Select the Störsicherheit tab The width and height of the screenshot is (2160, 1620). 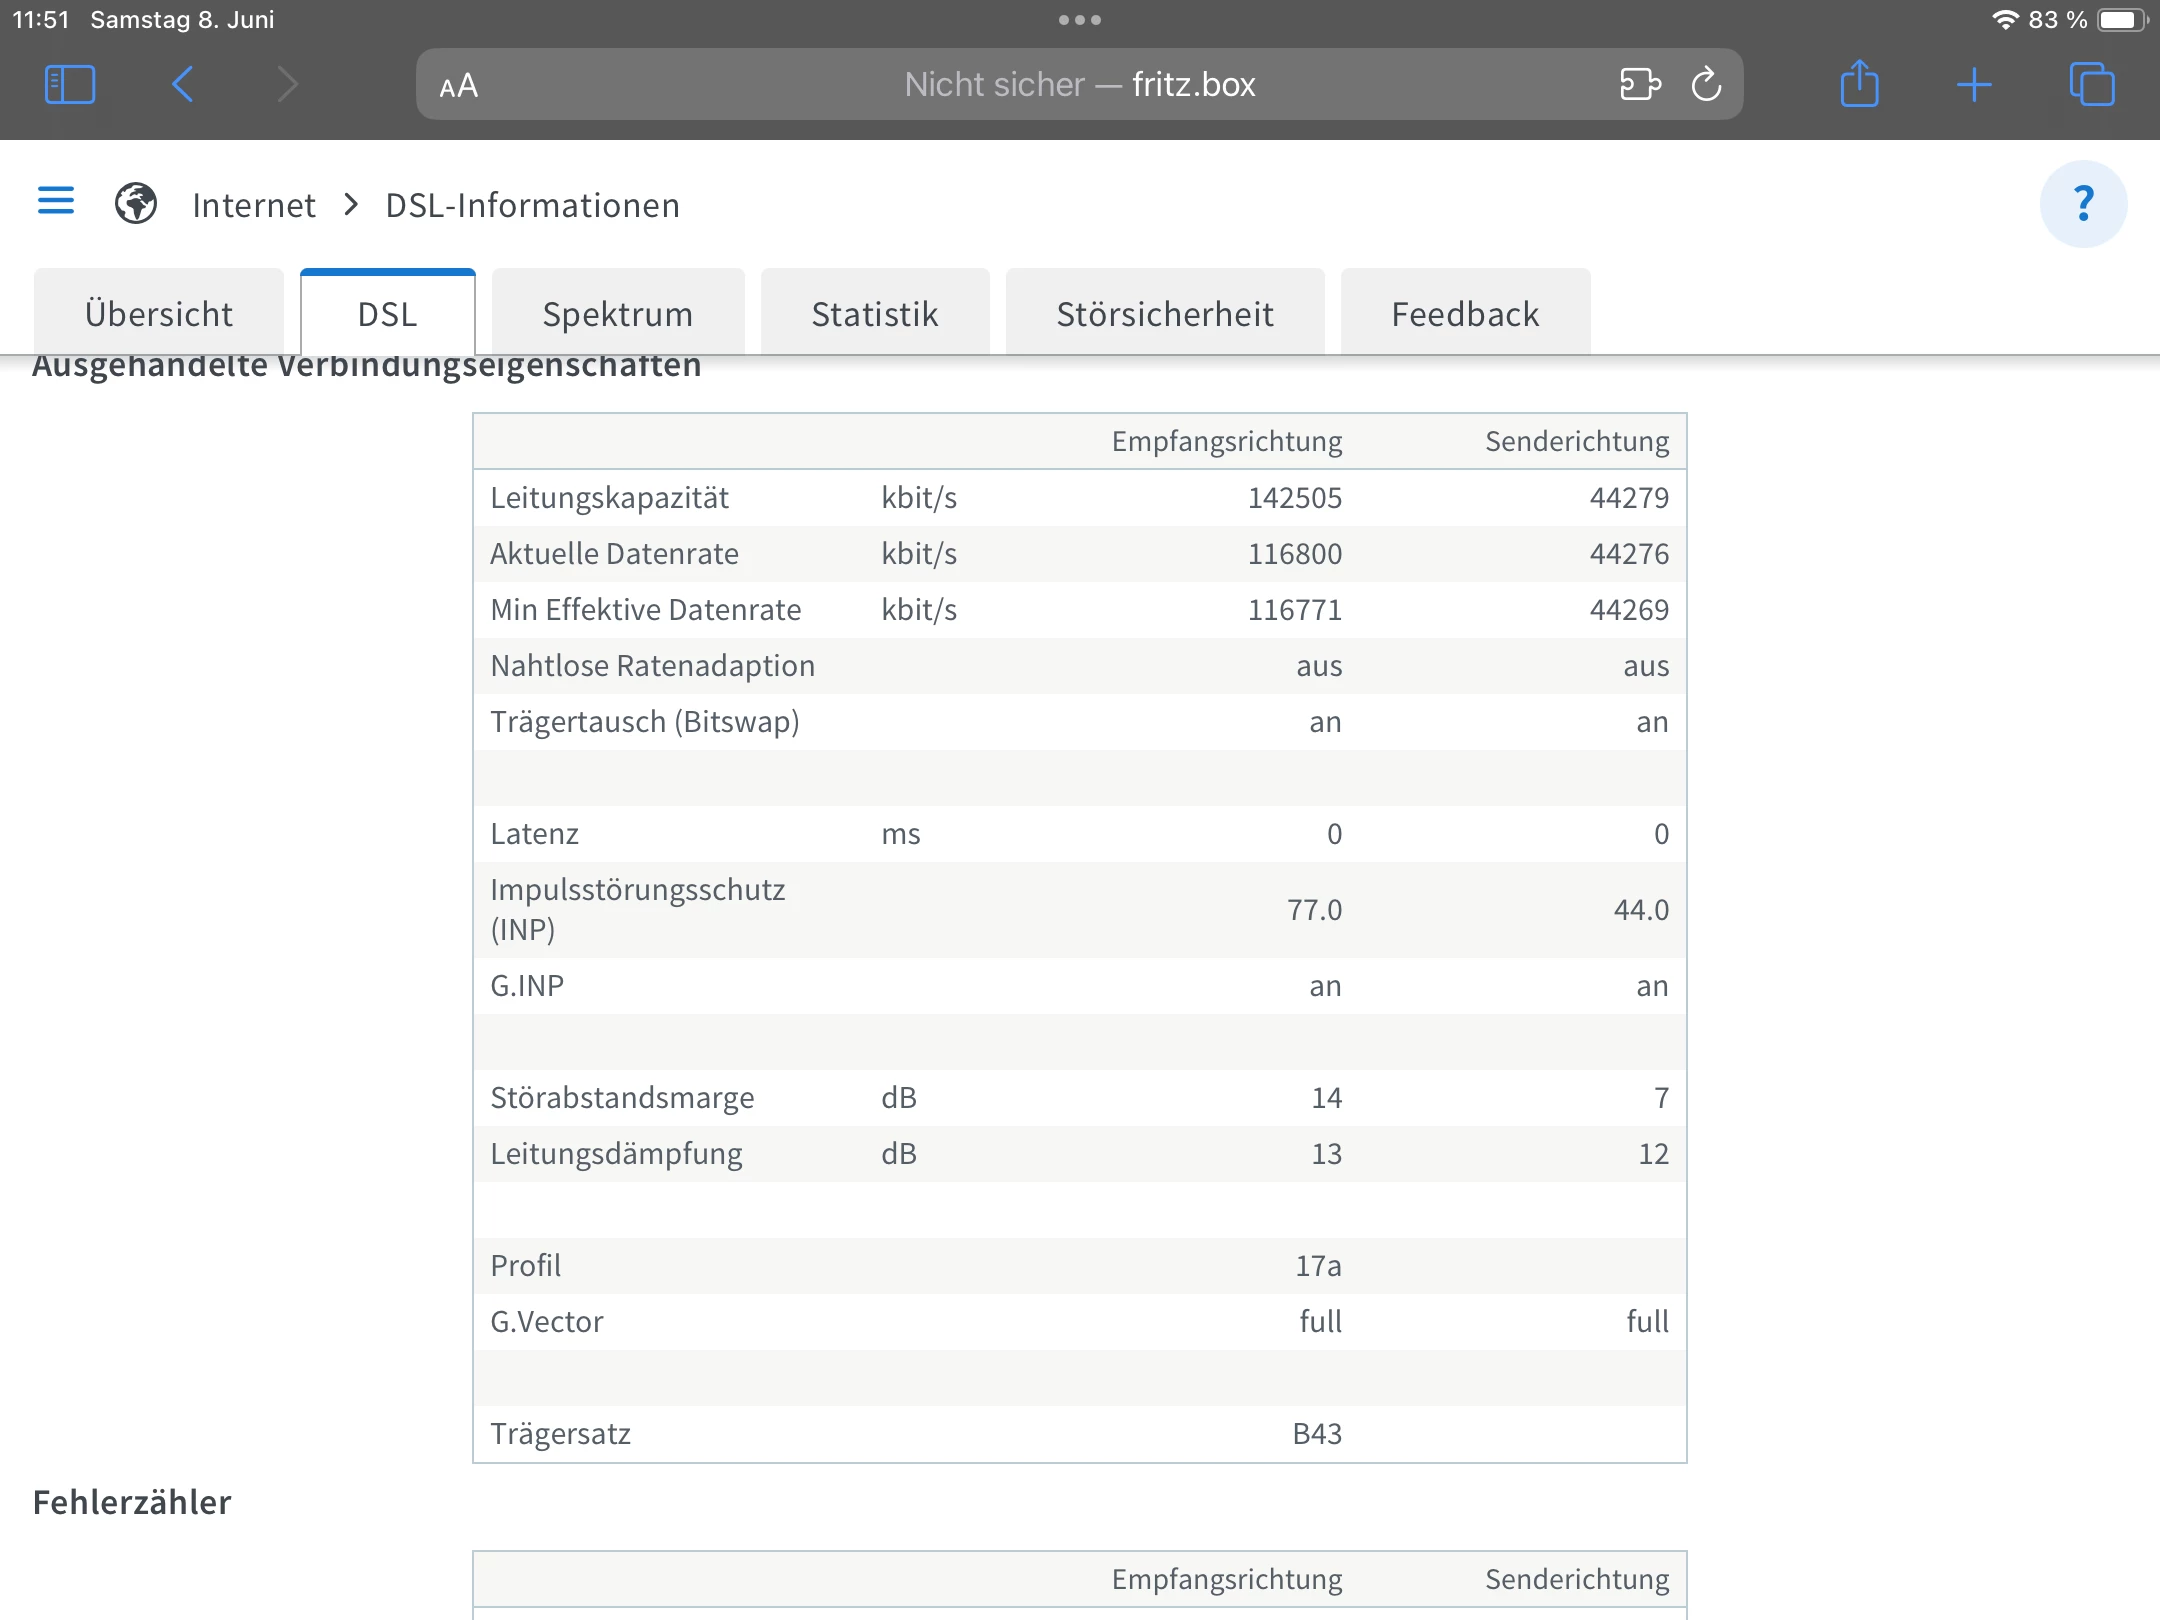coord(1165,314)
